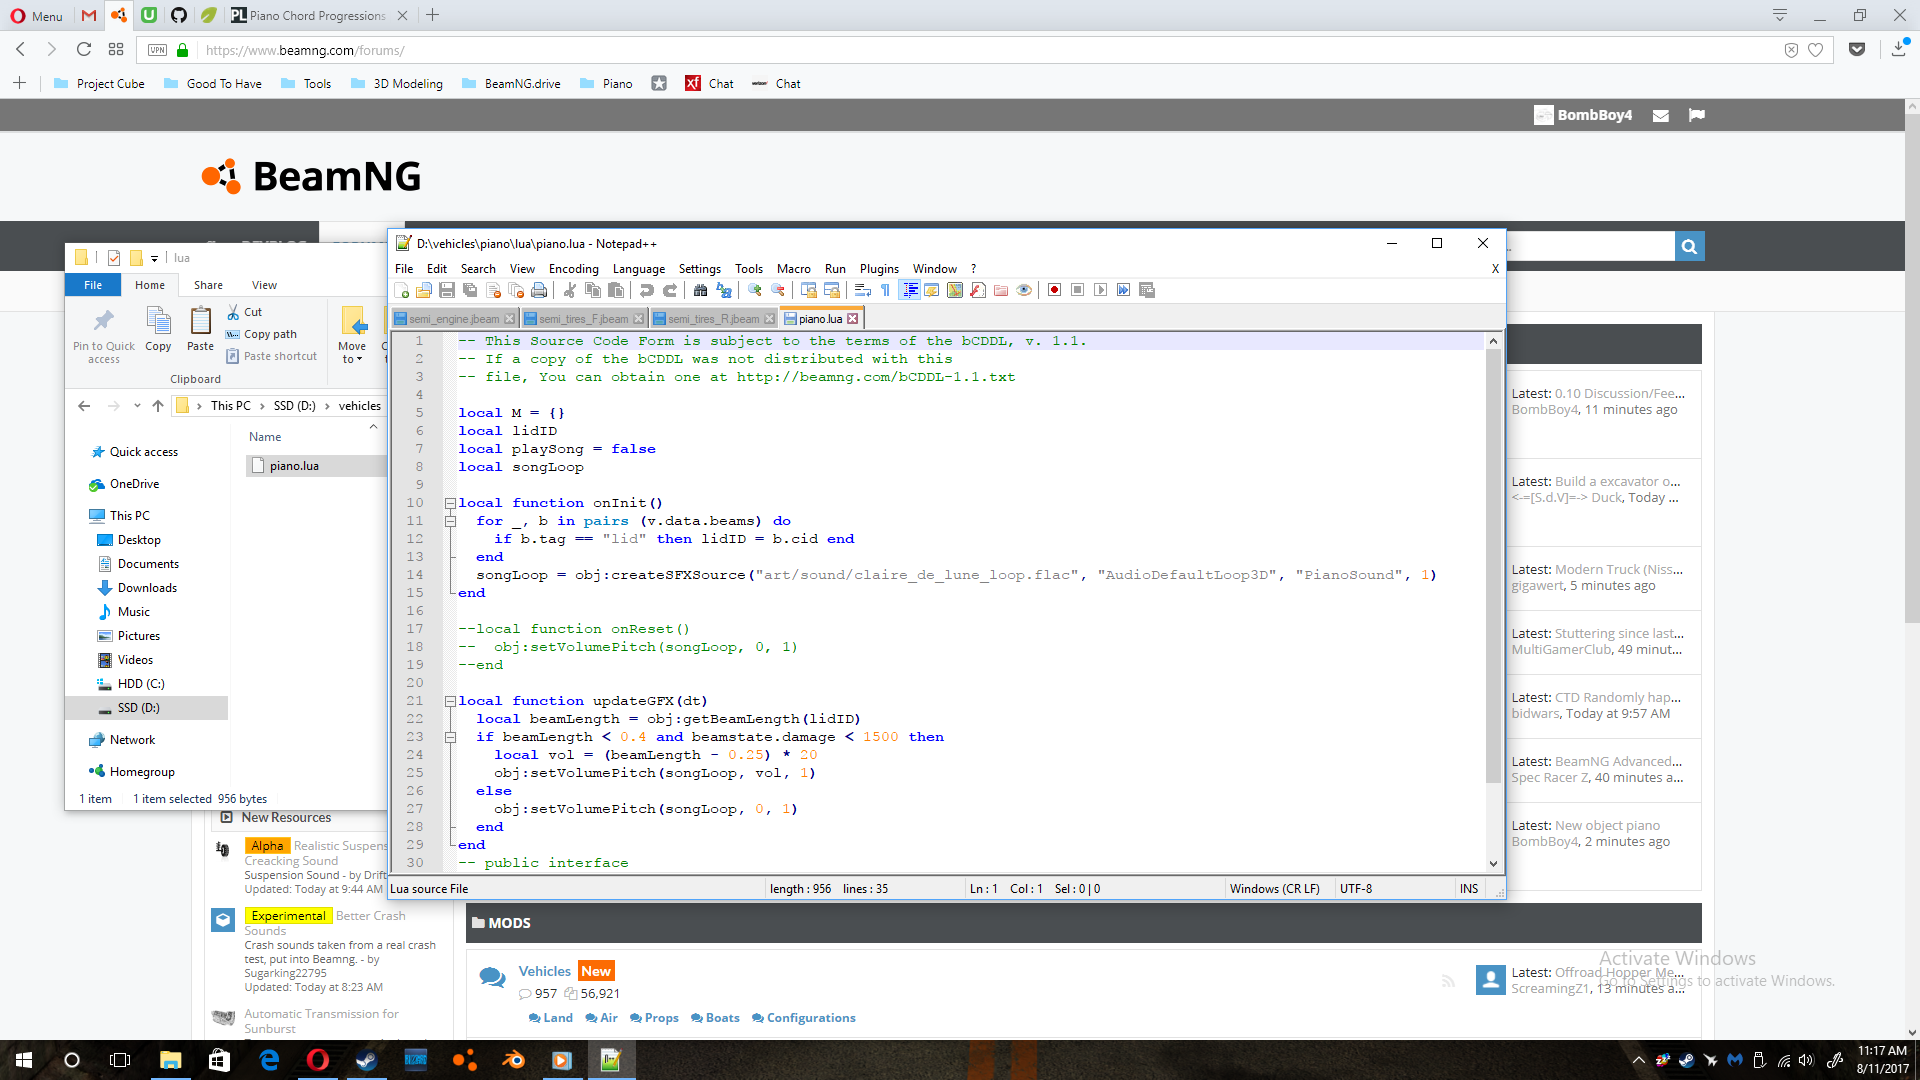This screenshot has height=1080, width=1920.
Task: Collapse the for loop fold on line 11
Action: tap(450, 521)
